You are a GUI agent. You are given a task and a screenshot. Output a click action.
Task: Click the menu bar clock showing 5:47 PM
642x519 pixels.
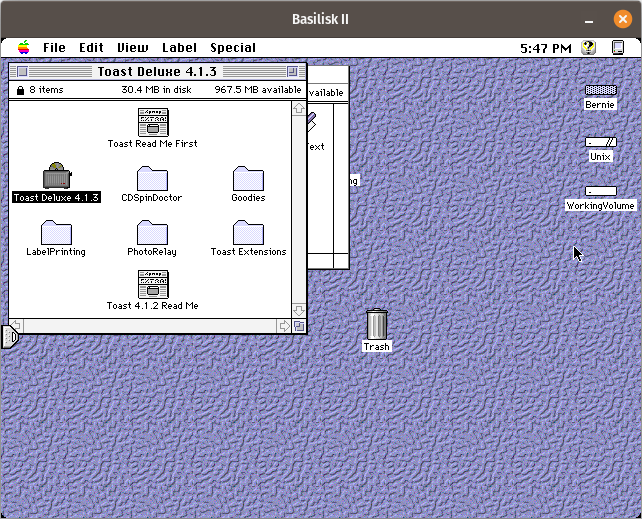(546, 48)
